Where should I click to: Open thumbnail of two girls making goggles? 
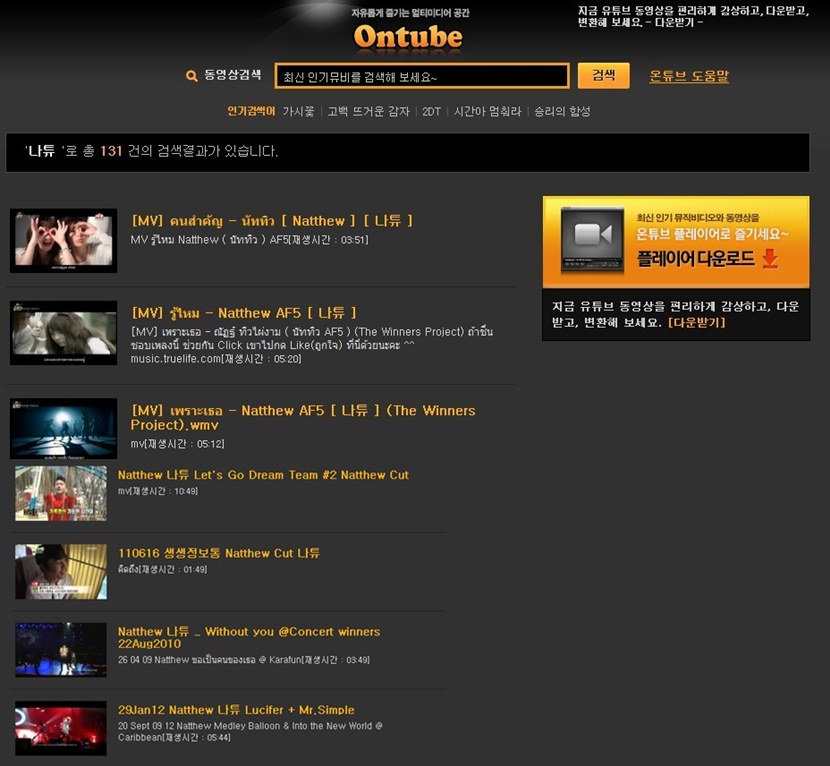tap(64, 241)
